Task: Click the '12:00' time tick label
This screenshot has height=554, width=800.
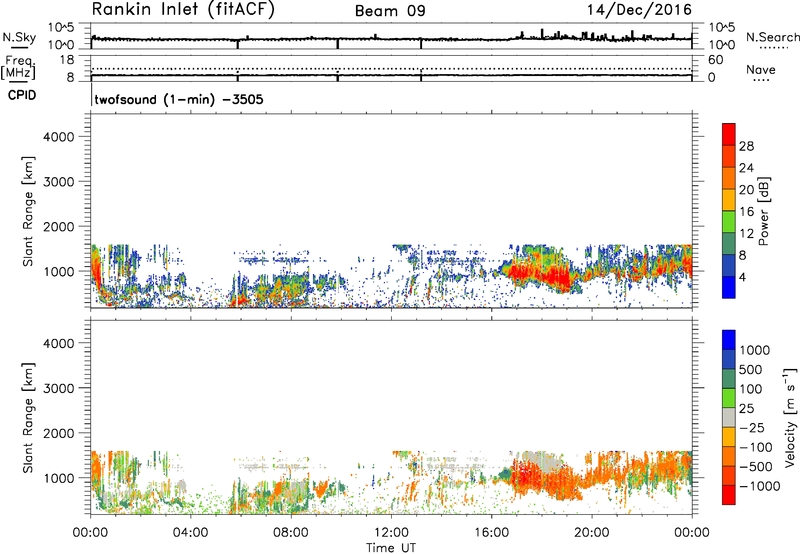Action: tap(391, 533)
